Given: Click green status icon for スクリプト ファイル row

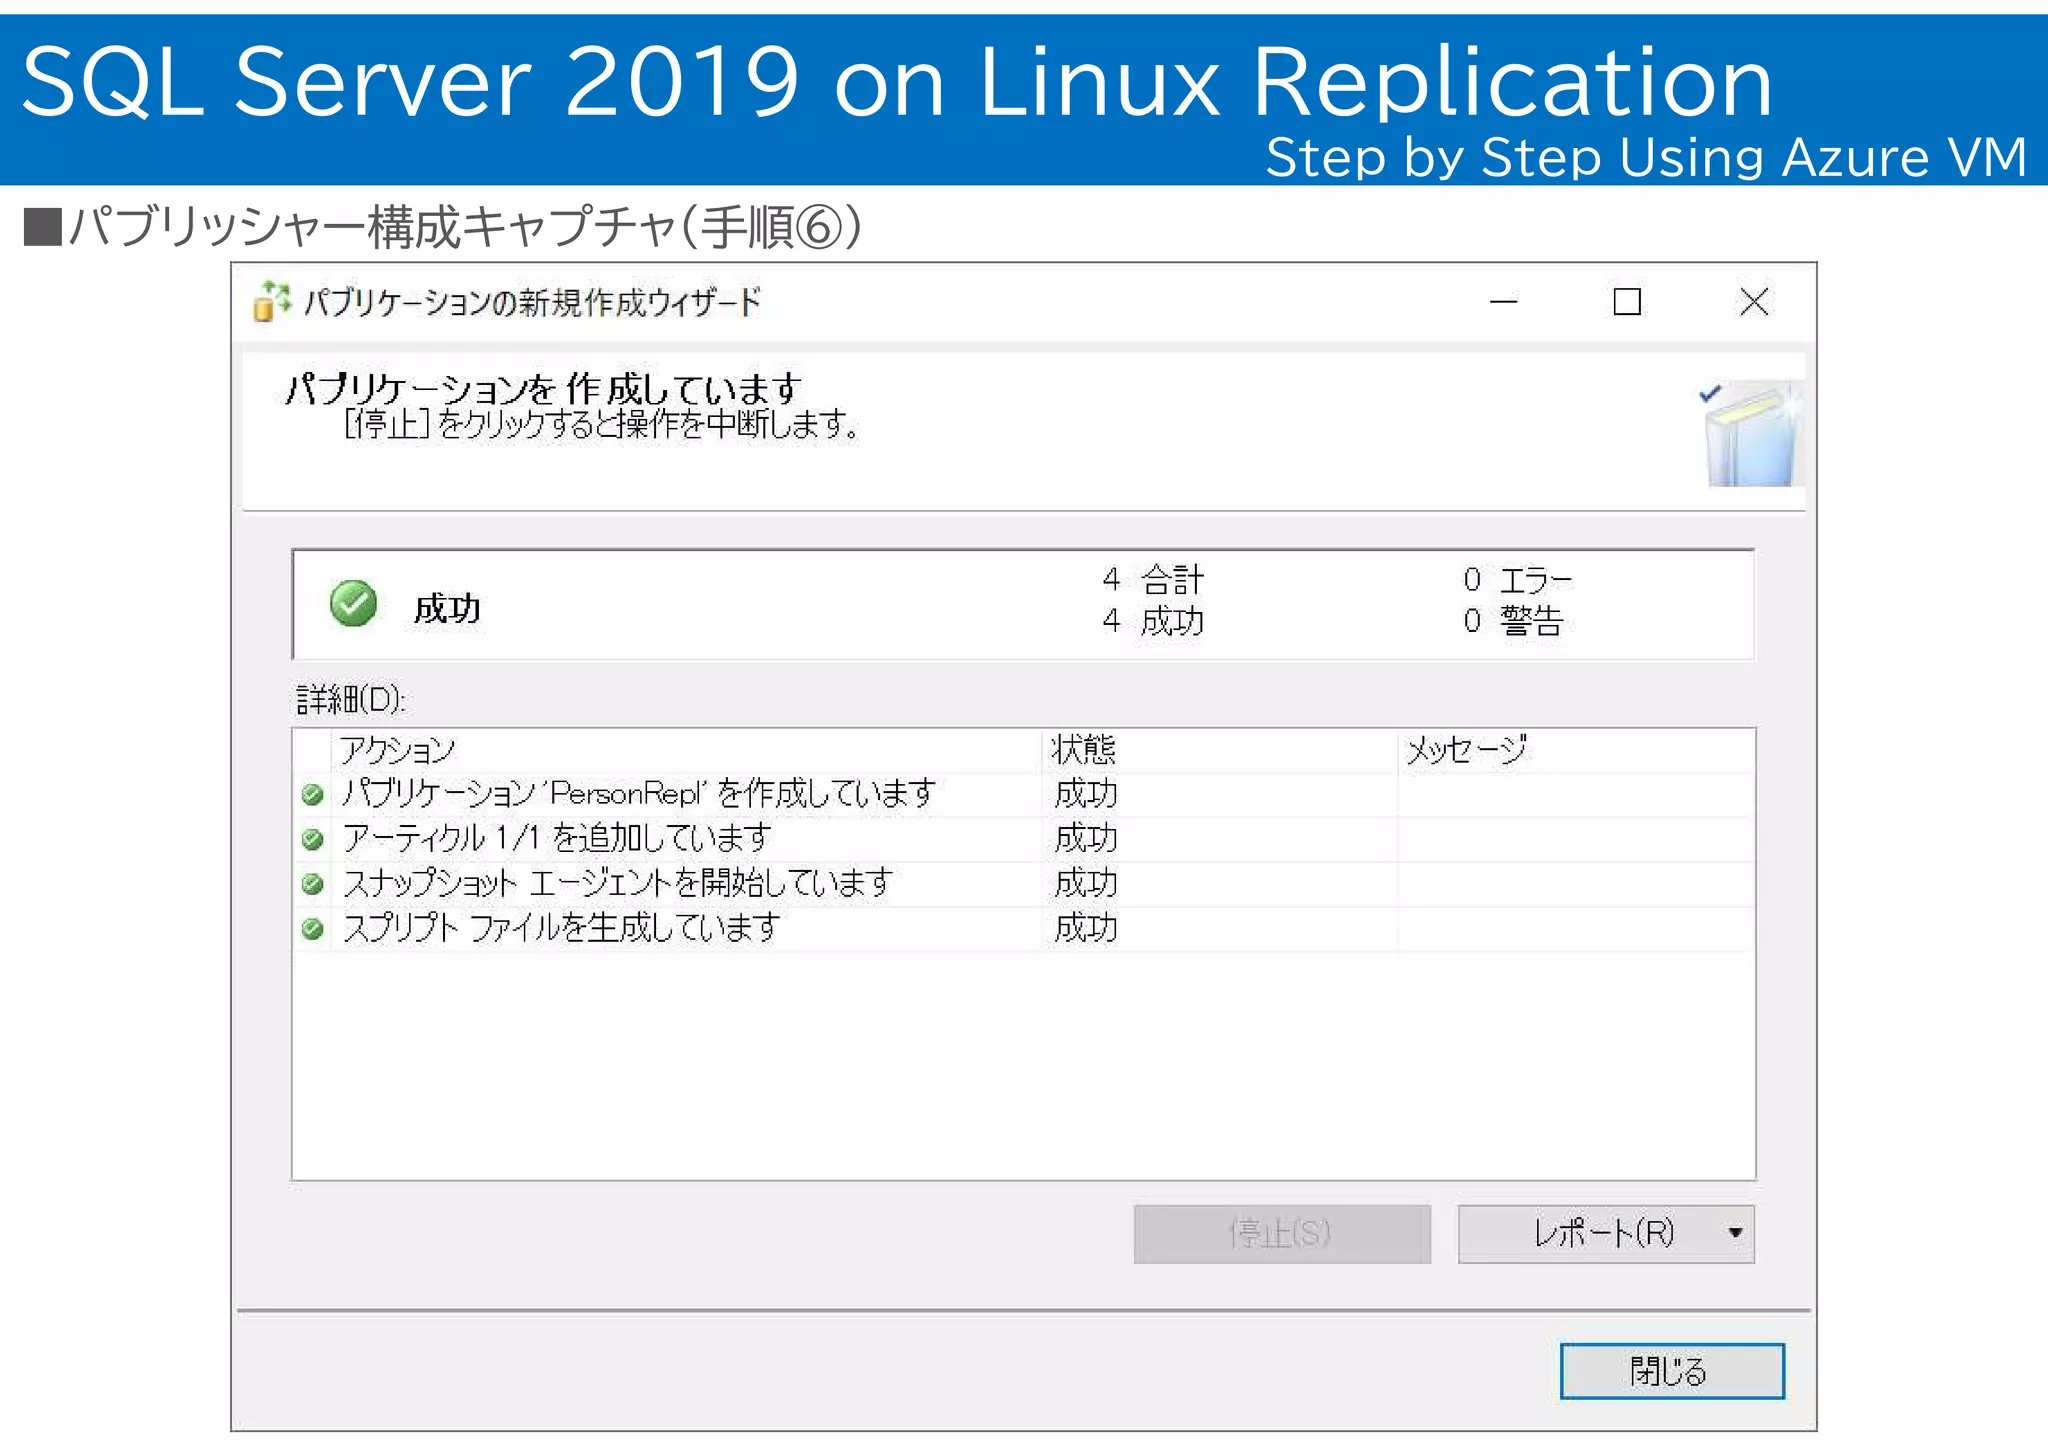Looking at the screenshot, I should (x=312, y=929).
